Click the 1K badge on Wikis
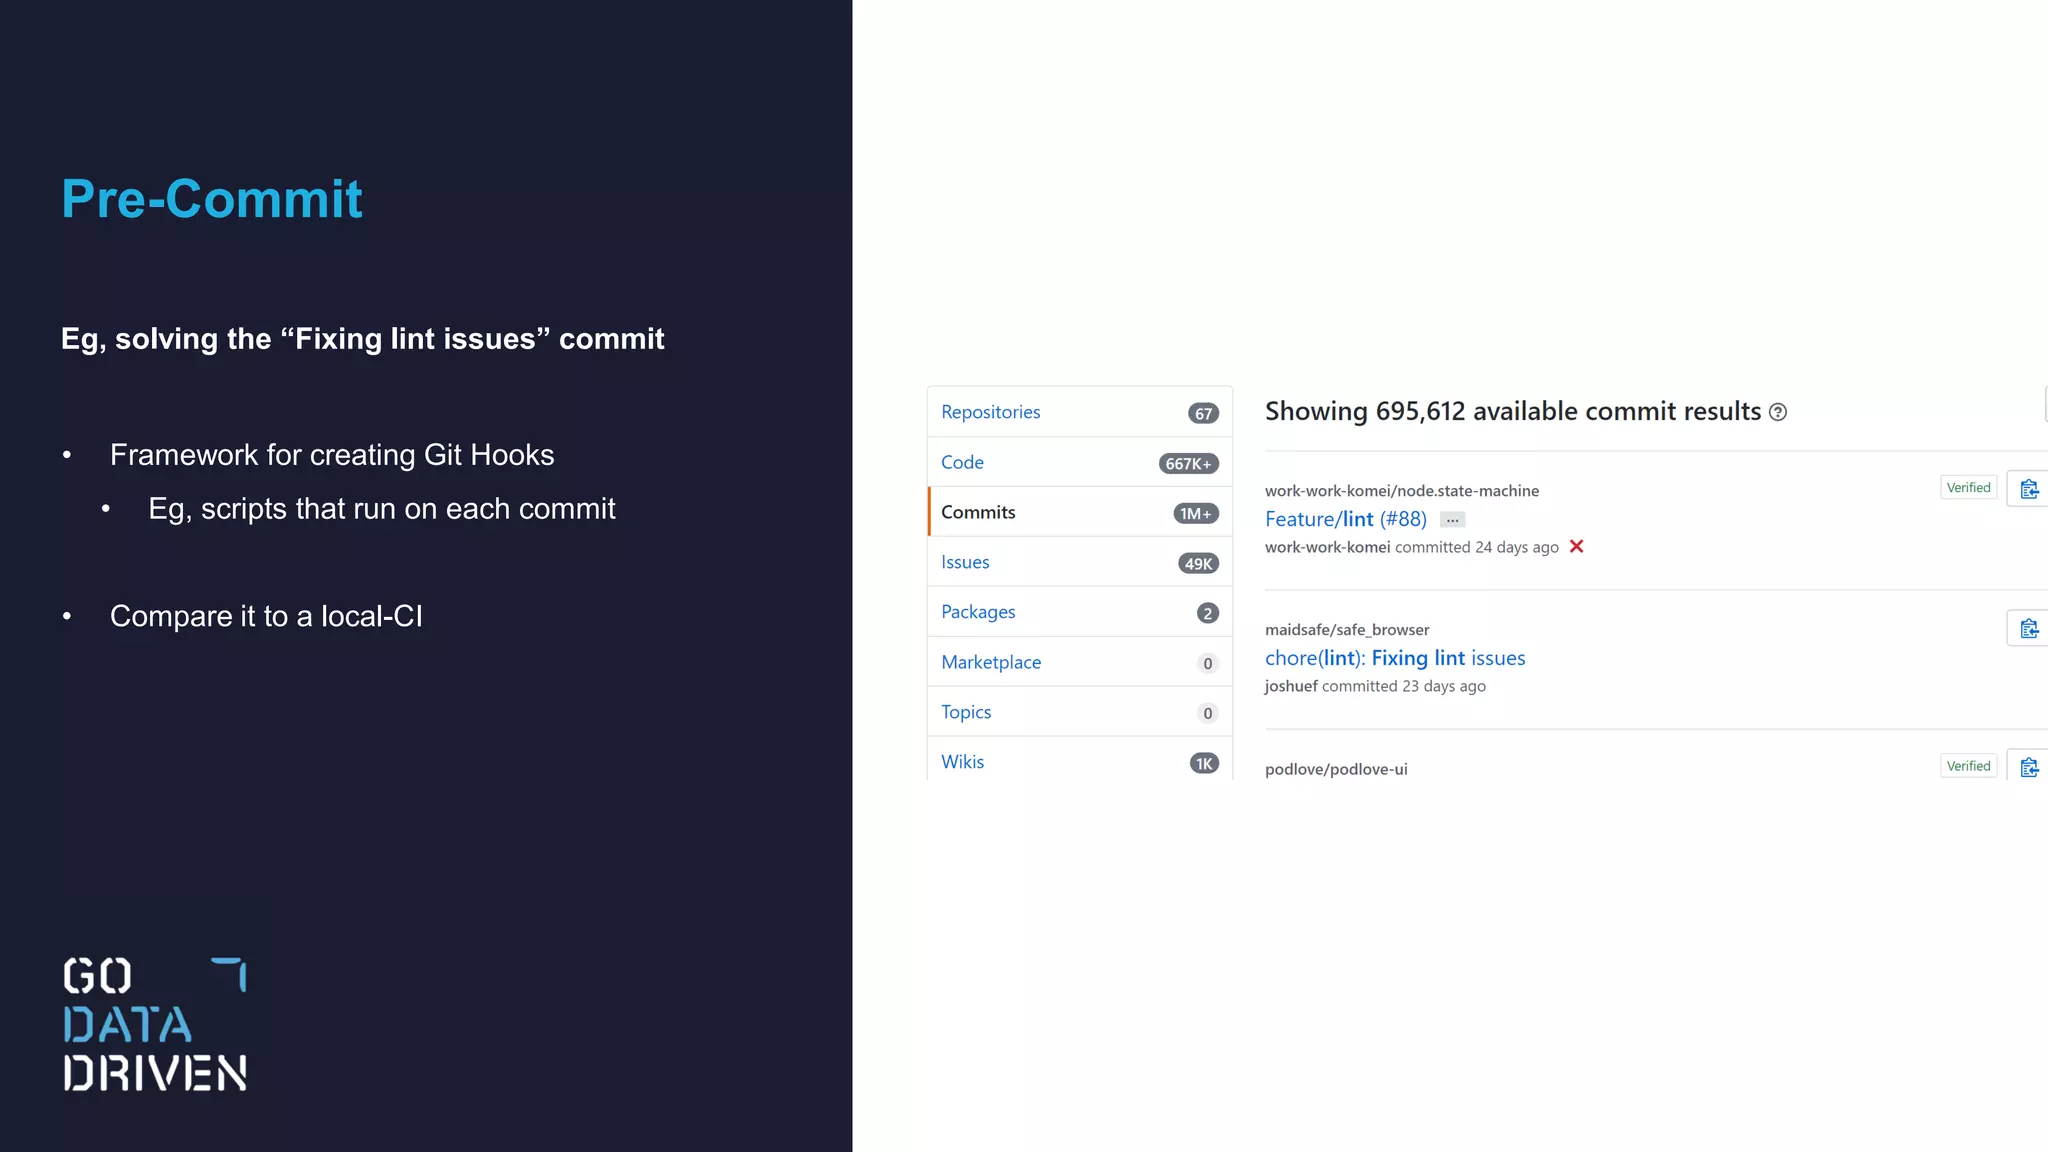Viewport: 2048px width, 1152px height. coord(1204,763)
